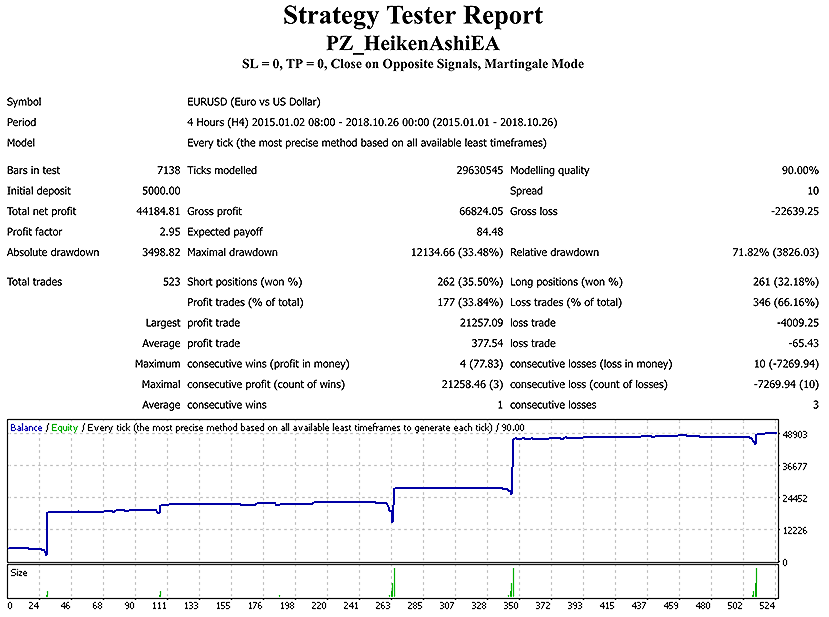
Task: Select consecutive wins value 4 (77.83)
Action: click(481, 364)
